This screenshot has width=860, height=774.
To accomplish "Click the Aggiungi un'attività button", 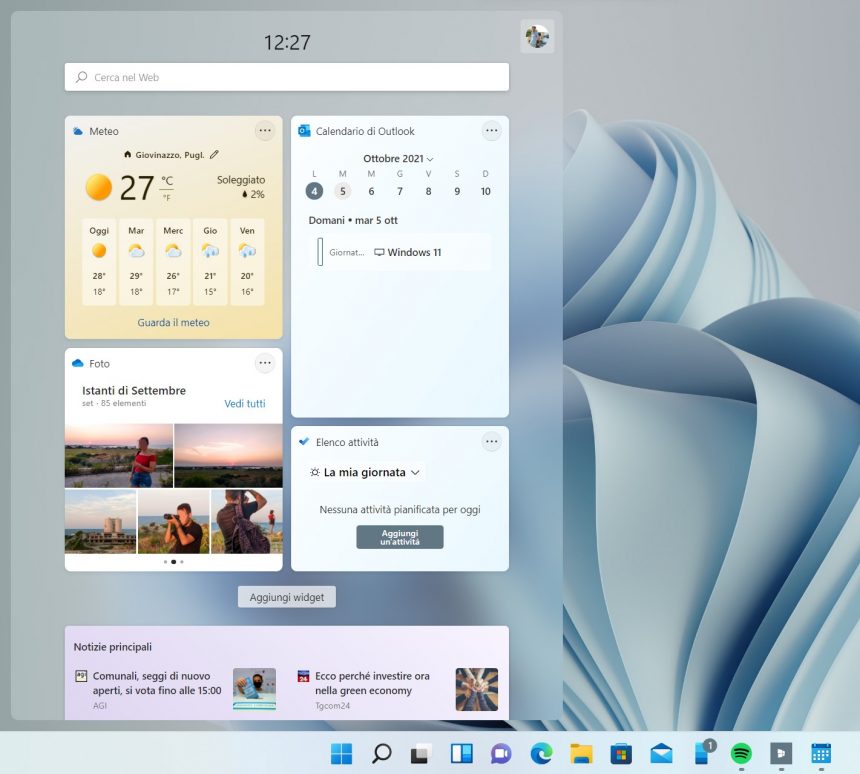I will tap(400, 536).
